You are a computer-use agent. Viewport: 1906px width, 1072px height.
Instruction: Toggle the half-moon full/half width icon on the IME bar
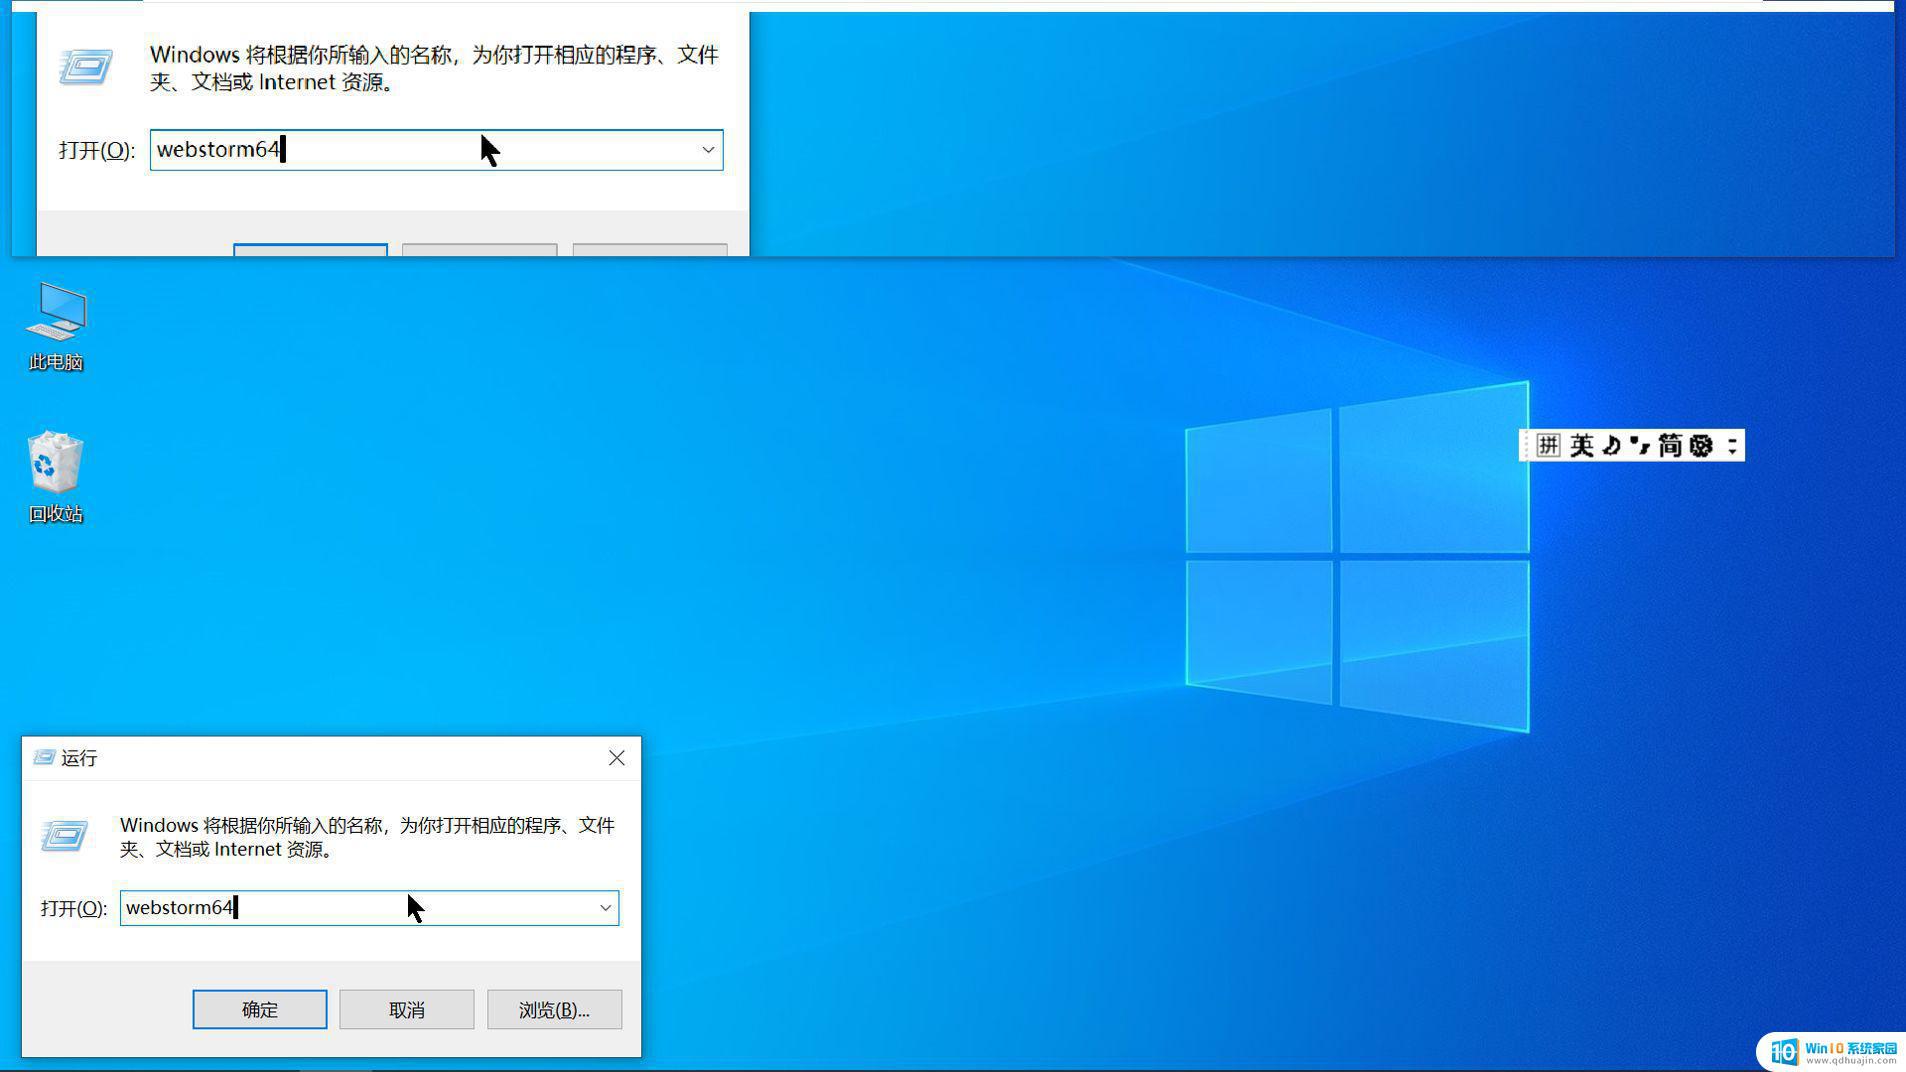coord(1611,445)
